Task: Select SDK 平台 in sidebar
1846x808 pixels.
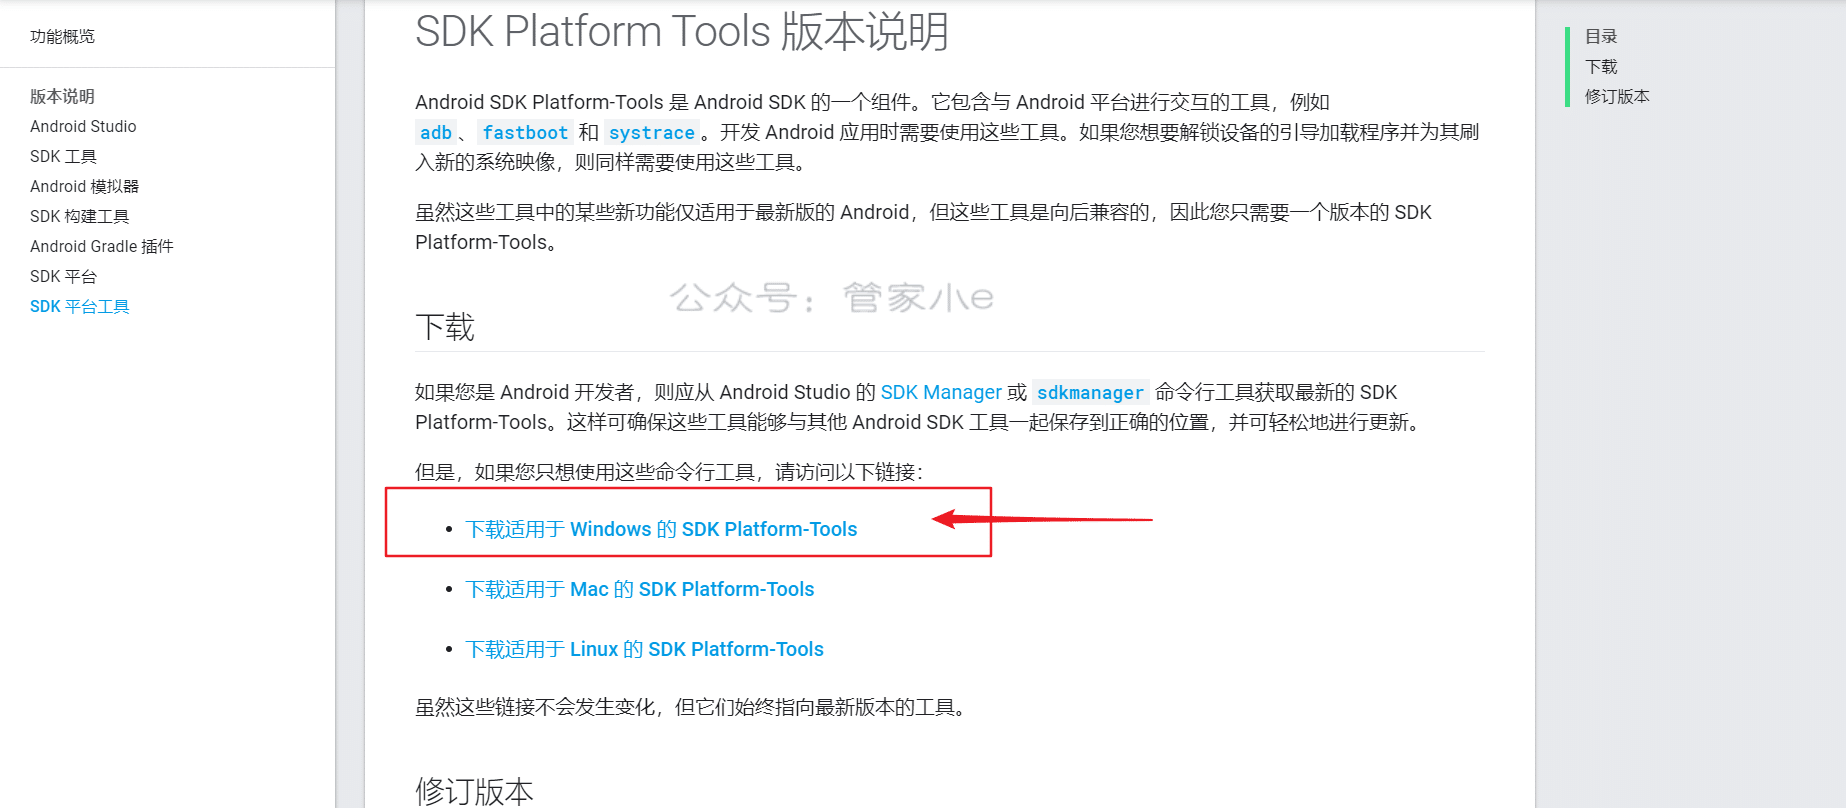Action: coord(63,277)
